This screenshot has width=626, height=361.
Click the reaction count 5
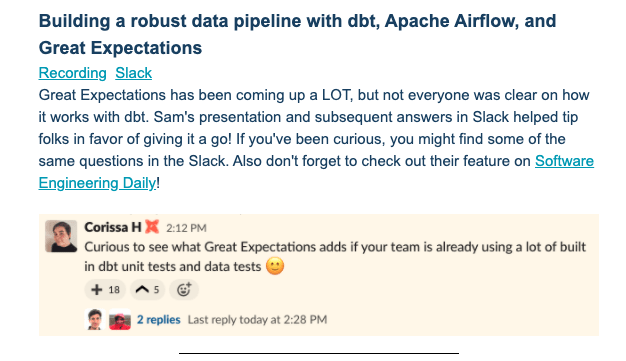[x=156, y=290]
